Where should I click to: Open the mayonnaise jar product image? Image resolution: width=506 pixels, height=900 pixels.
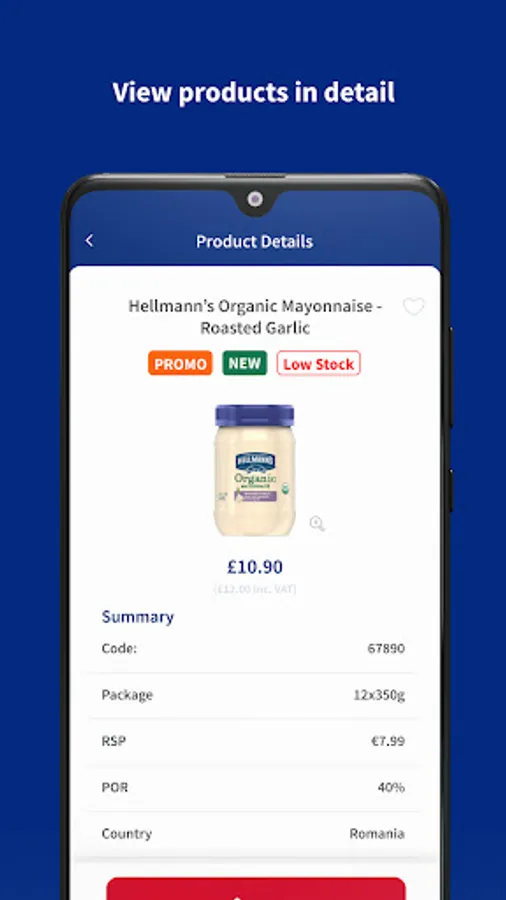[254, 470]
